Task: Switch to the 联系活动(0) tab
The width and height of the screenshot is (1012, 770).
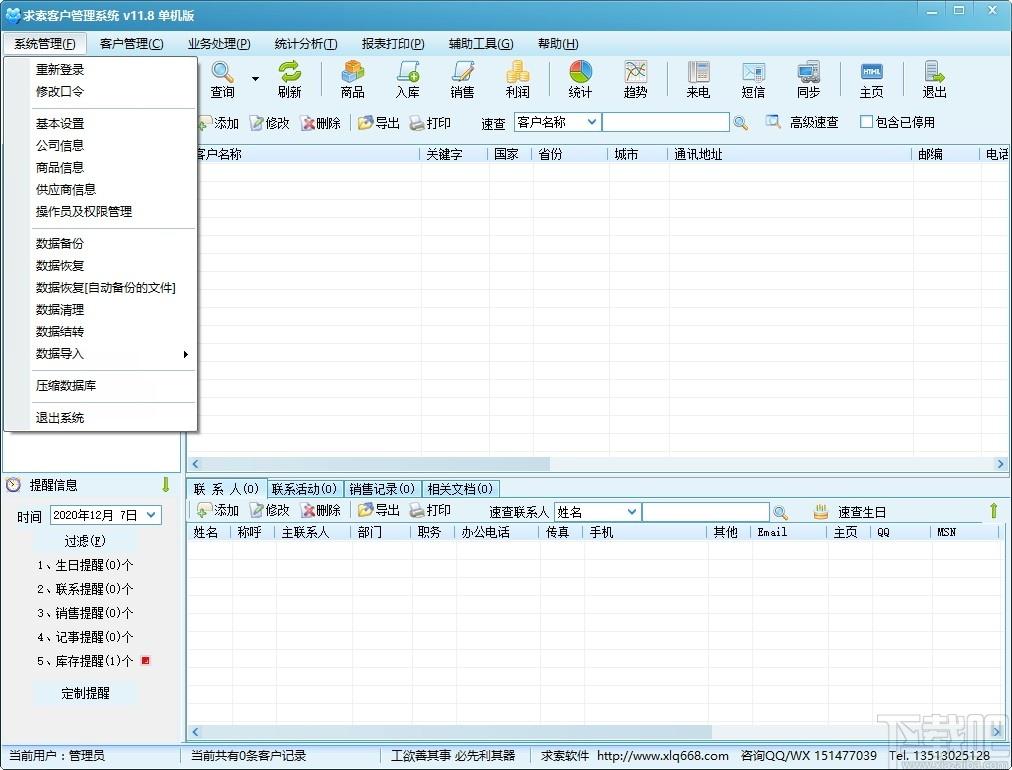Action: (x=304, y=489)
